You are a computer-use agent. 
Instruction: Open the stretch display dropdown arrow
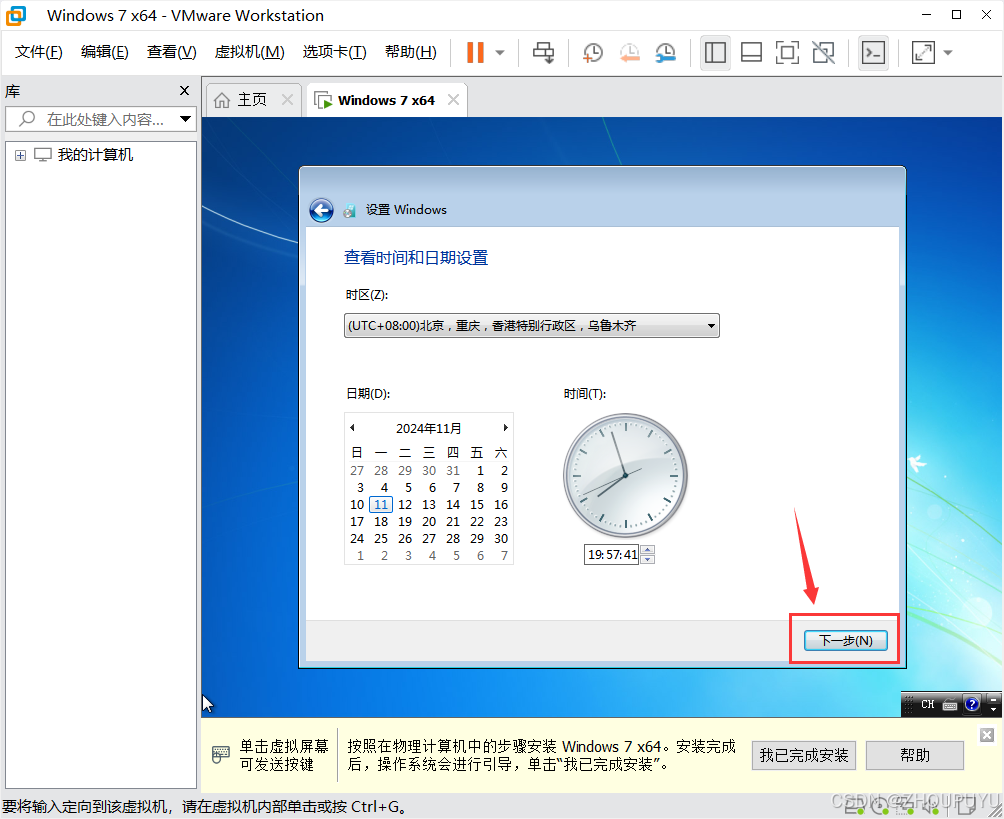[x=948, y=53]
